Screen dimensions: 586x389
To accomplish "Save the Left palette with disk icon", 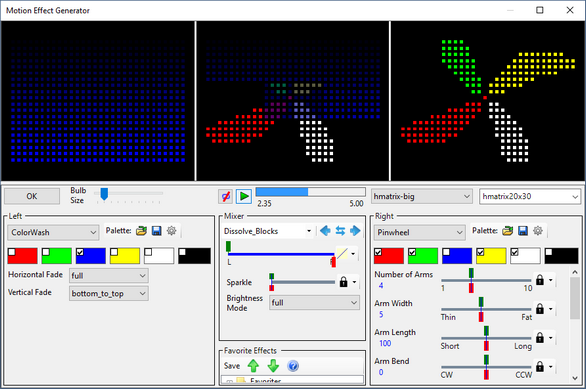I will 157,231.
